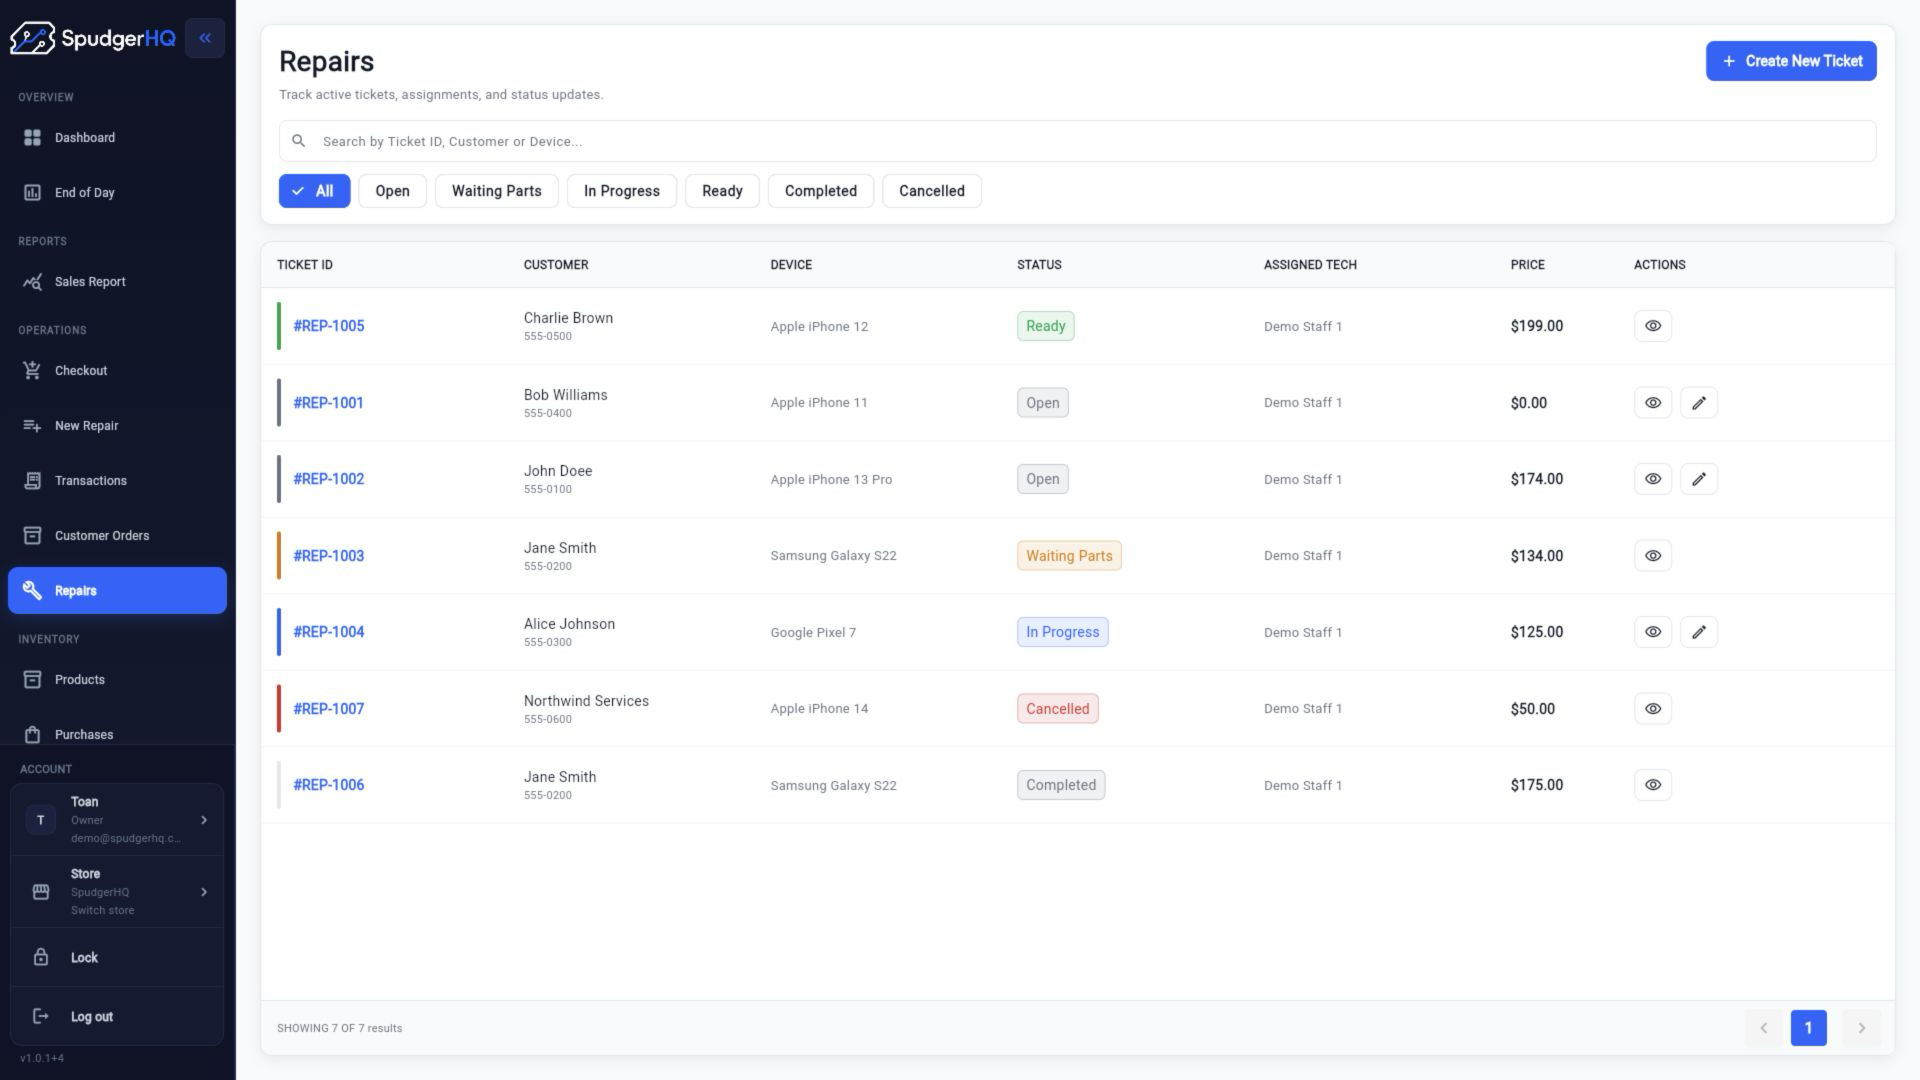
Task: Start a New Repair from sidebar
Action: (x=117, y=425)
